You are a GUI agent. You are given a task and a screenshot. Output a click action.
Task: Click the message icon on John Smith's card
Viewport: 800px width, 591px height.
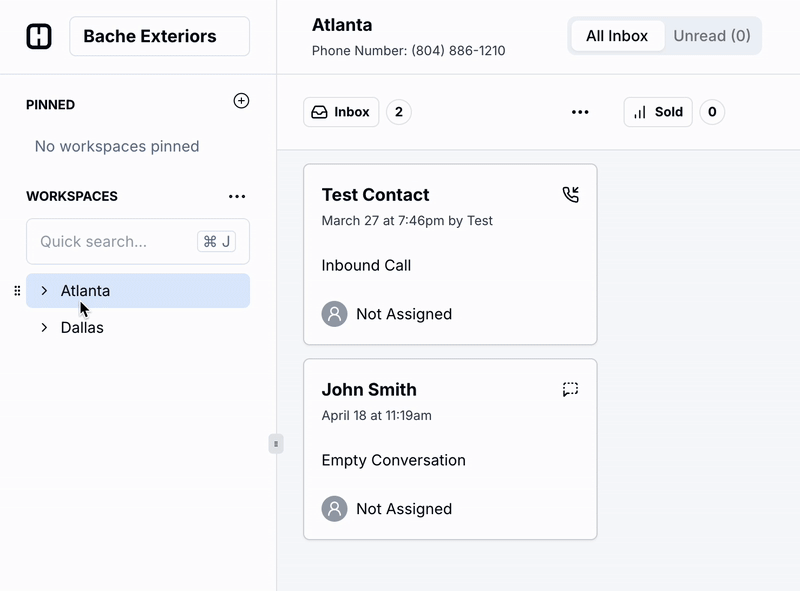[570, 391]
